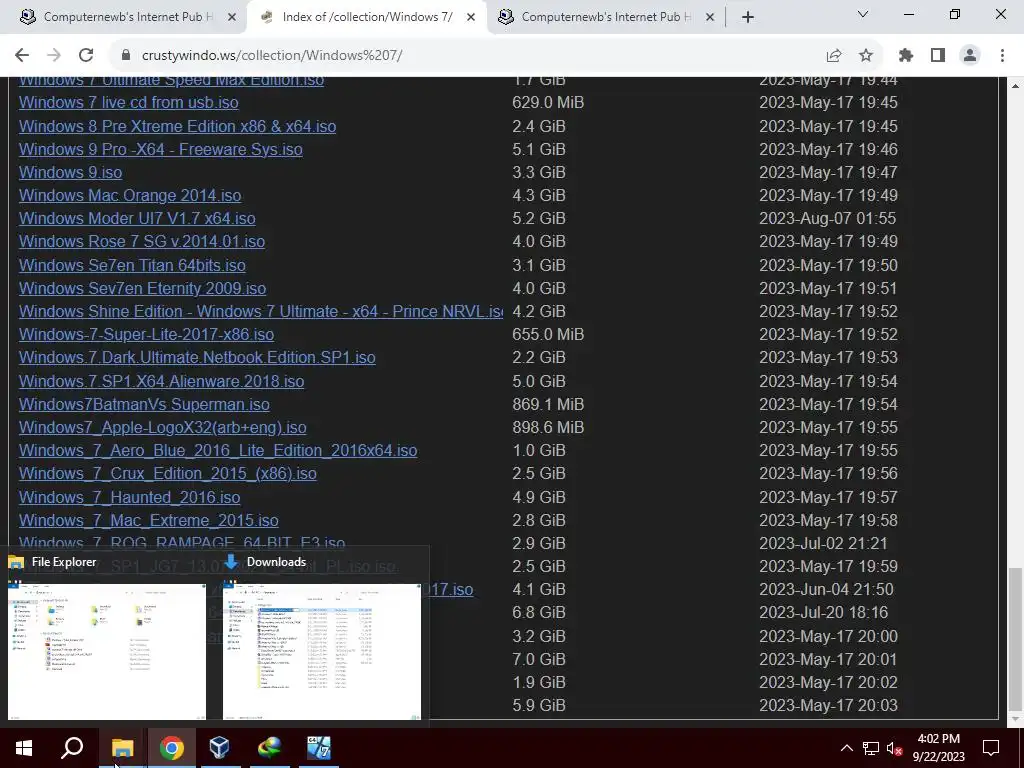Select the File Explorer window preview thumbnail
Viewport: 1024px width, 768px height.
point(107,652)
